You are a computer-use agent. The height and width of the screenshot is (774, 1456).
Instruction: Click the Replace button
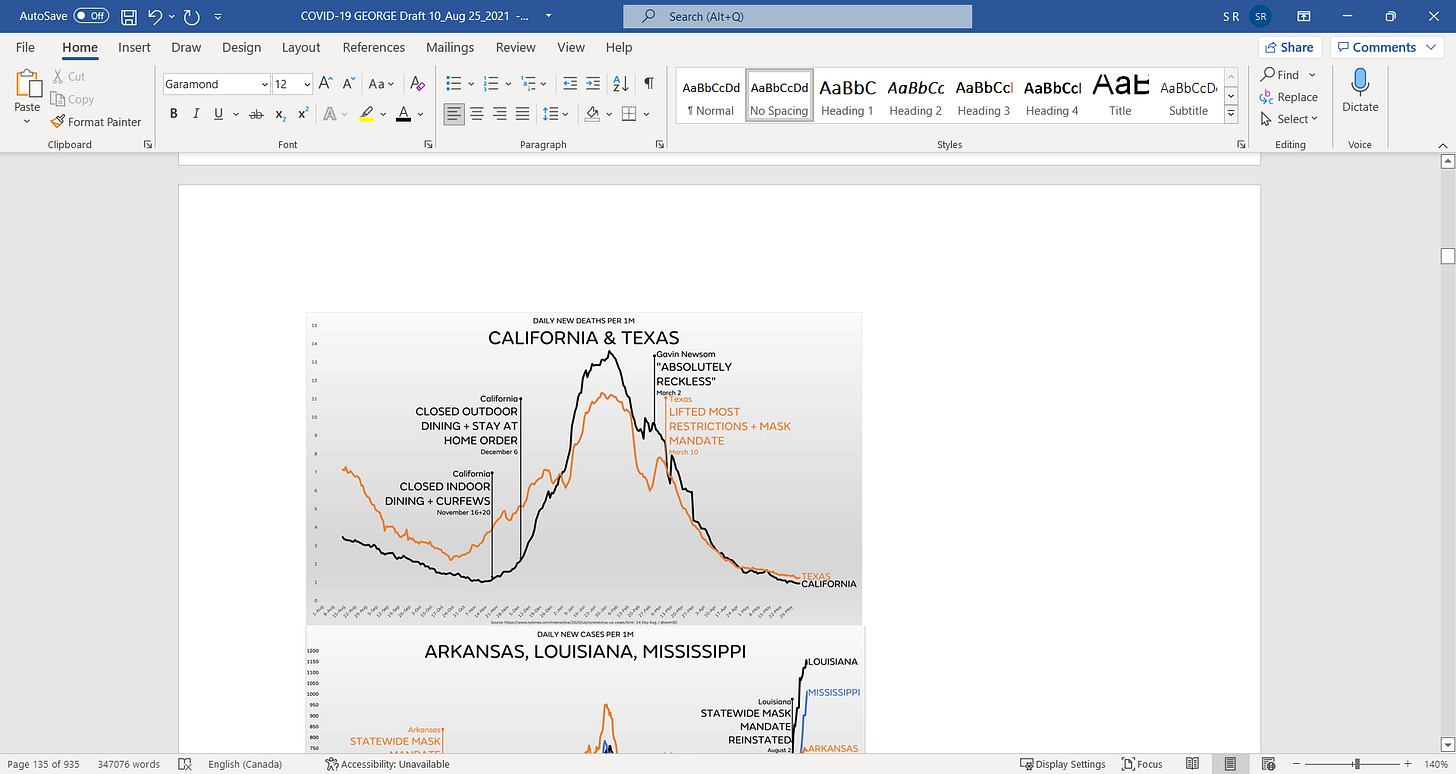click(x=1289, y=97)
